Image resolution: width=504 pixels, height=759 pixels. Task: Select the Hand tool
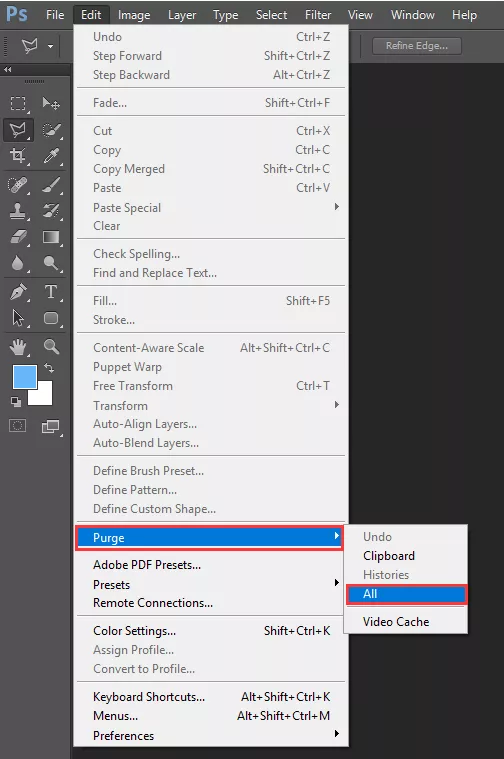(18, 347)
